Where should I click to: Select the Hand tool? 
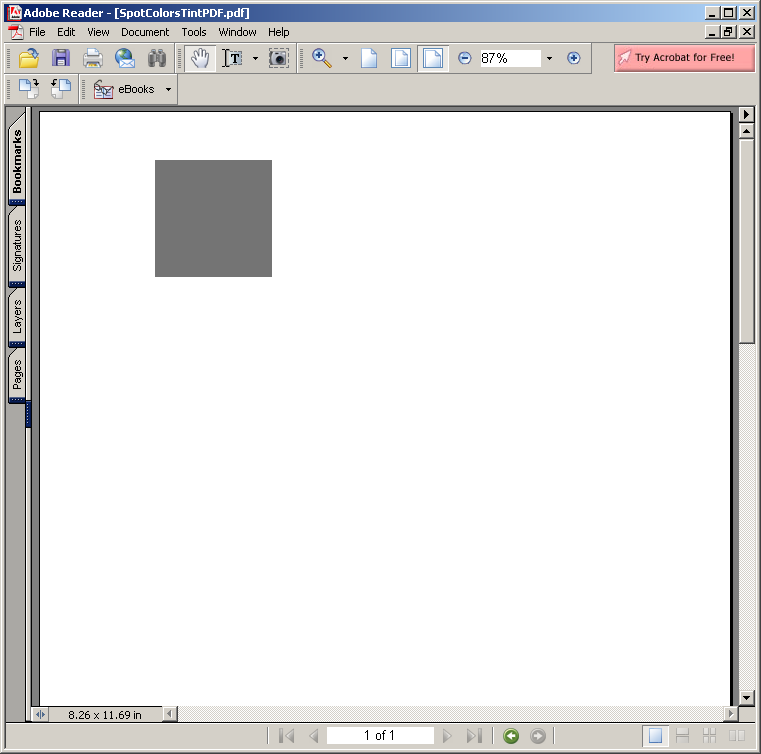[x=200, y=58]
